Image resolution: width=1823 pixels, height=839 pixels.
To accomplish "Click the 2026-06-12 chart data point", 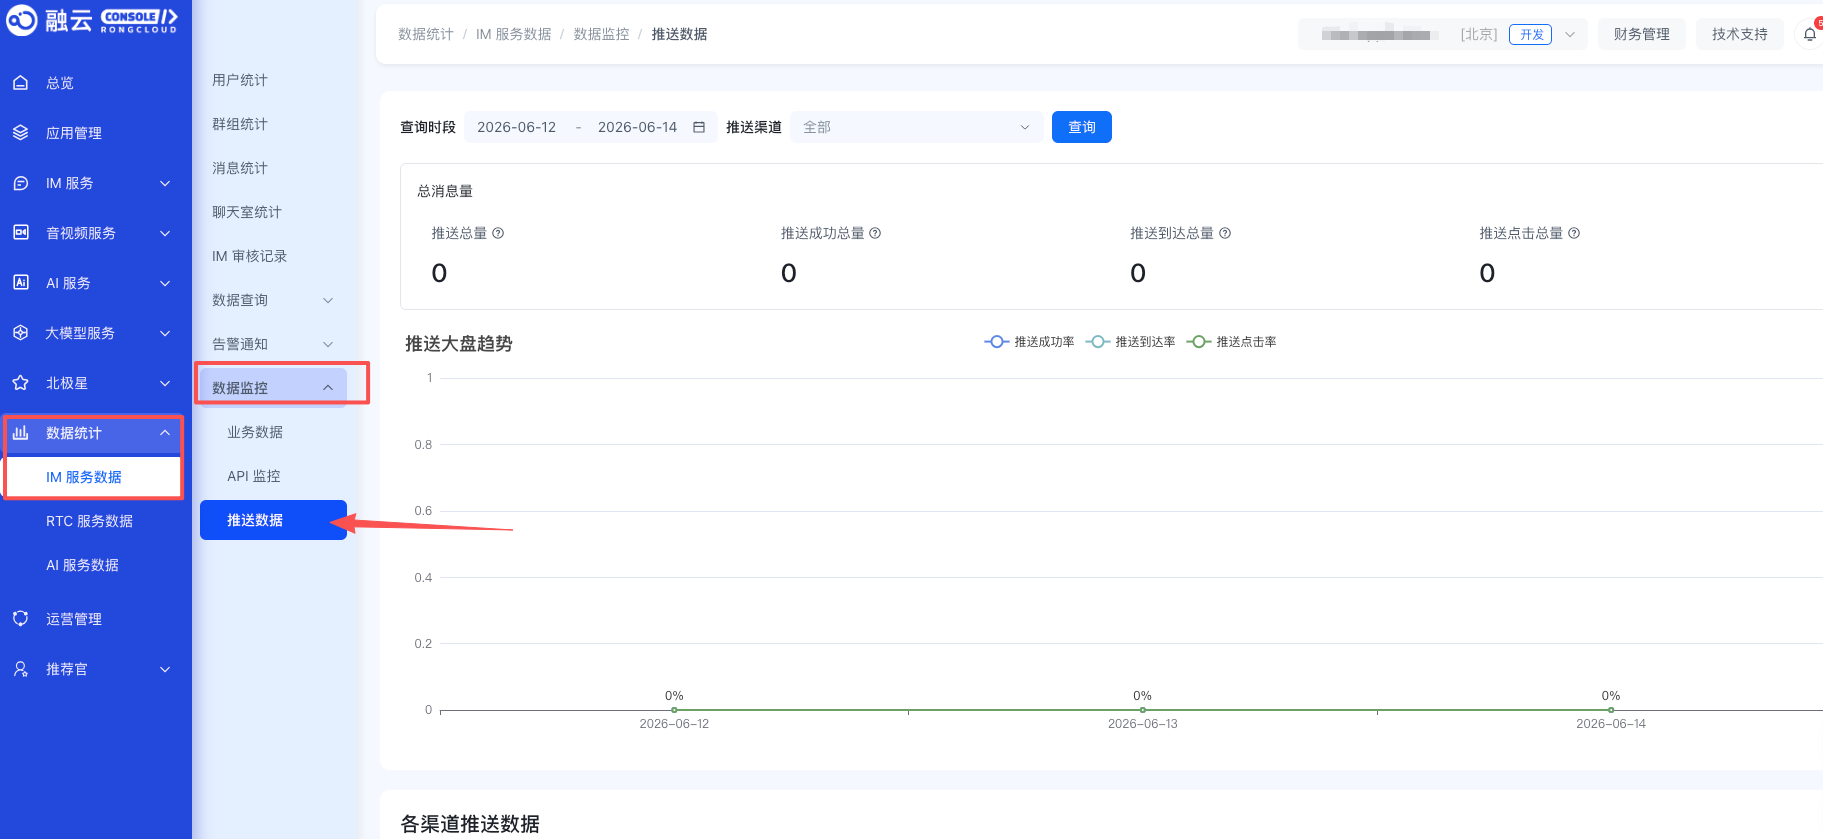I will 674,710.
